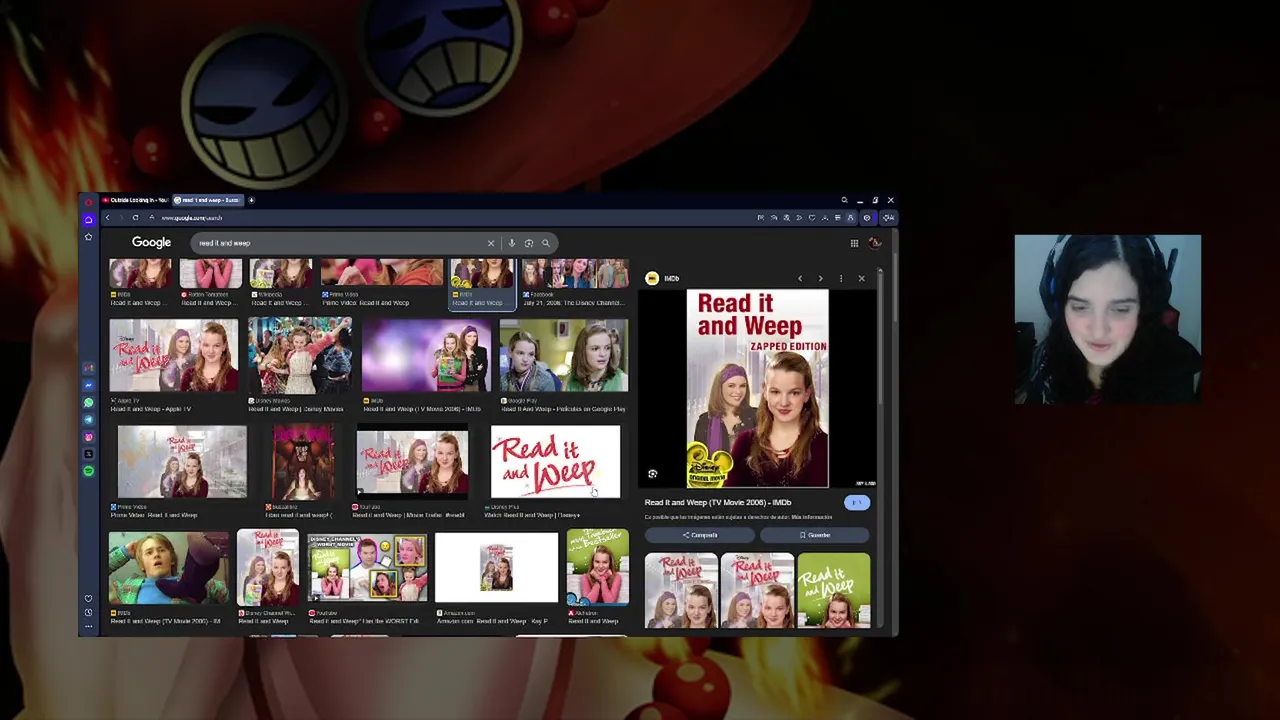The height and width of the screenshot is (720, 1280).
Task: Click the lens search icon on the preview image
Action: 653,474
